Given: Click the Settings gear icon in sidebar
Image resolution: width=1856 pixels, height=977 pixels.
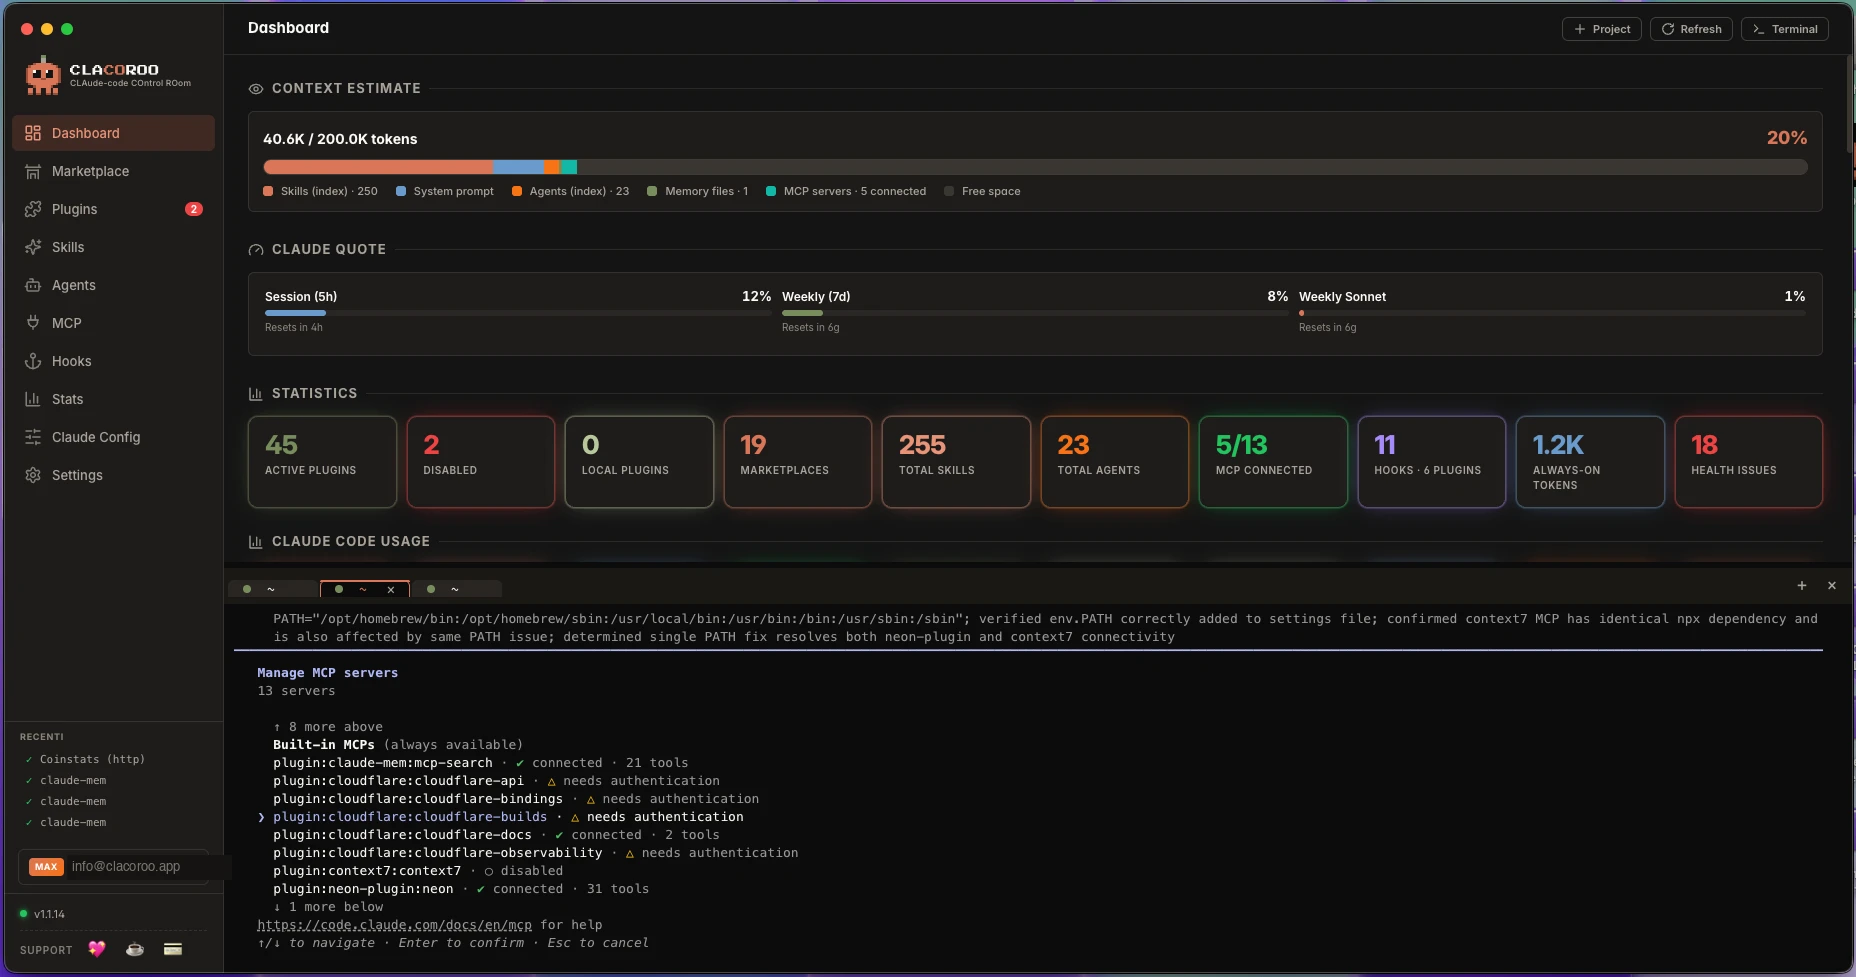Looking at the screenshot, I should tap(33, 475).
